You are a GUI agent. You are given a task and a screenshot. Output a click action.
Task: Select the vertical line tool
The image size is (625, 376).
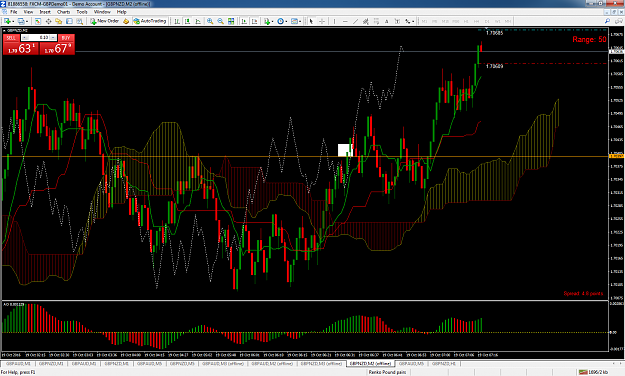tap(334, 21)
